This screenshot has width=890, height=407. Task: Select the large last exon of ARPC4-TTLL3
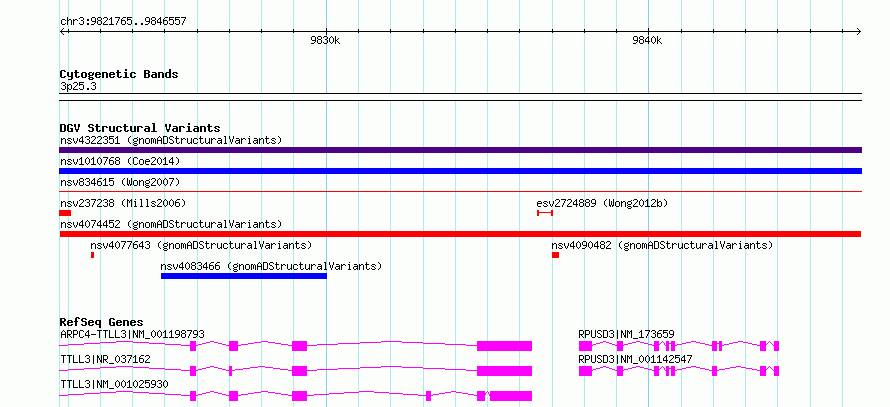pyautogui.click(x=505, y=346)
